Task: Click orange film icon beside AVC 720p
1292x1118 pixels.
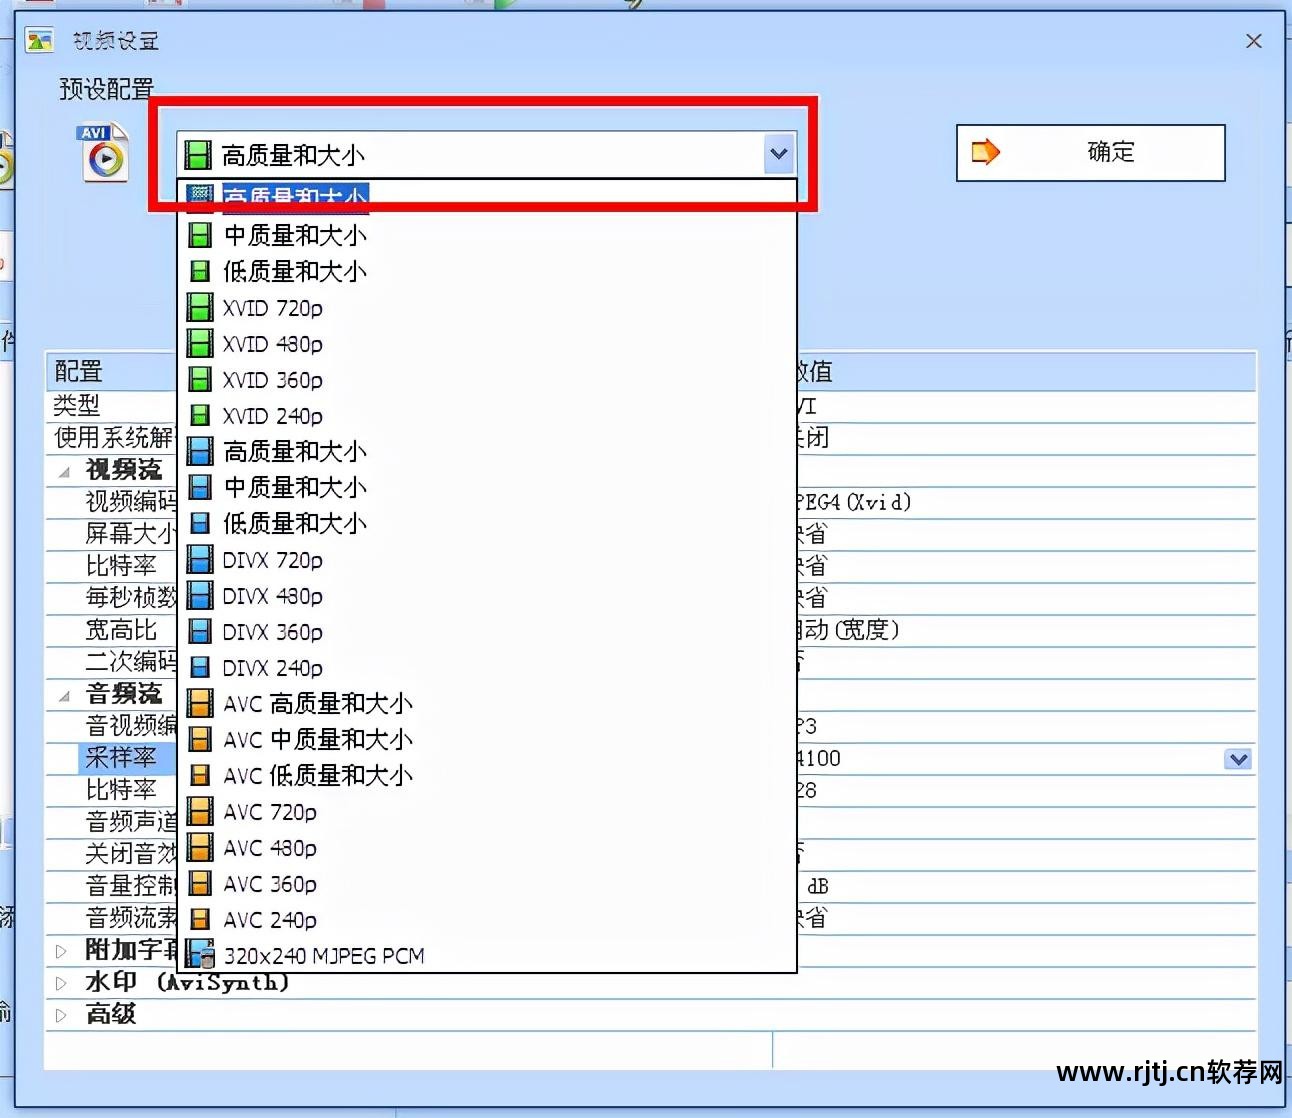Action: [200, 811]
